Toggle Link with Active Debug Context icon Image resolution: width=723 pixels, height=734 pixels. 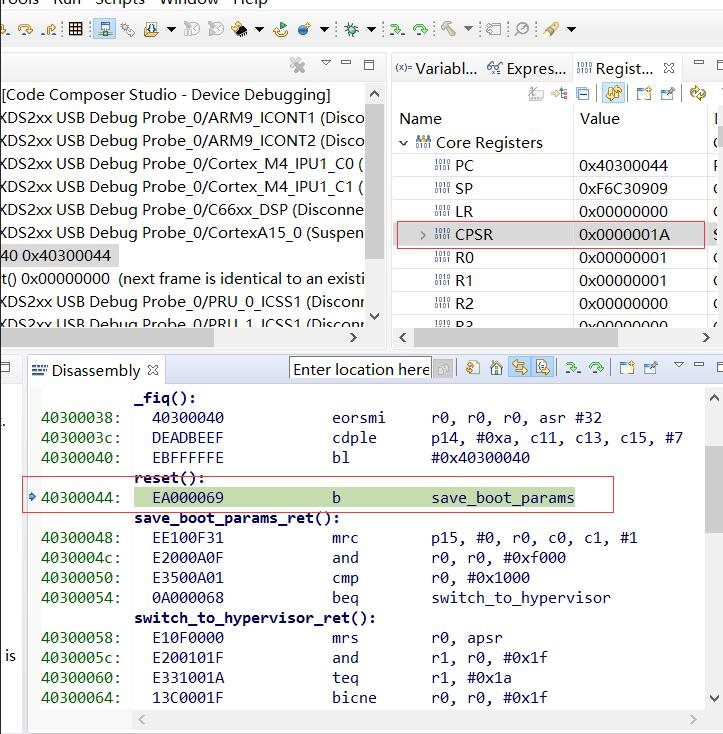point(519,368)
